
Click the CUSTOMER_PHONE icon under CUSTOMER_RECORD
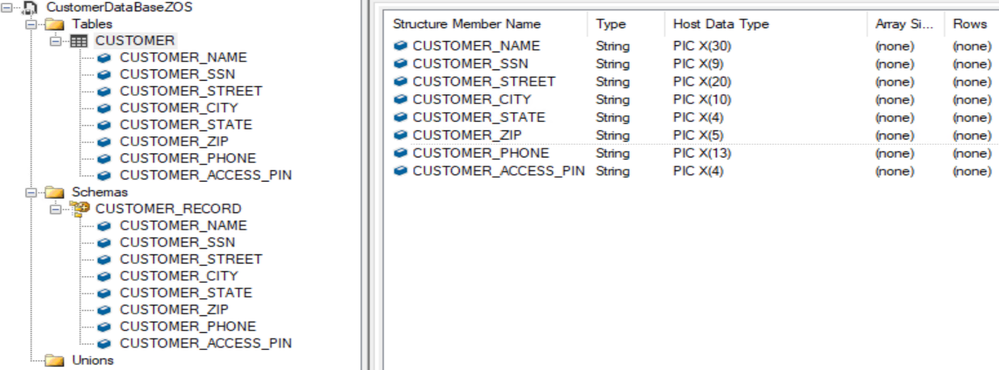104,326
